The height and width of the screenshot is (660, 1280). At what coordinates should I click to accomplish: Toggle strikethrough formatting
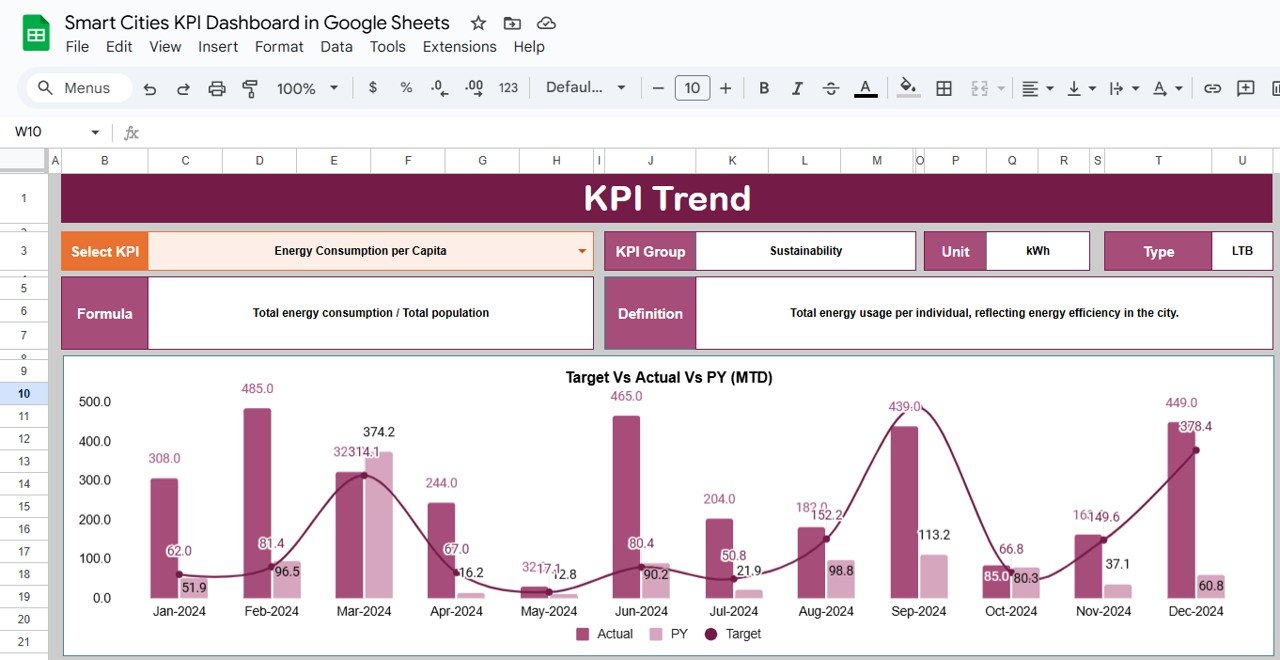coord(830,88)
